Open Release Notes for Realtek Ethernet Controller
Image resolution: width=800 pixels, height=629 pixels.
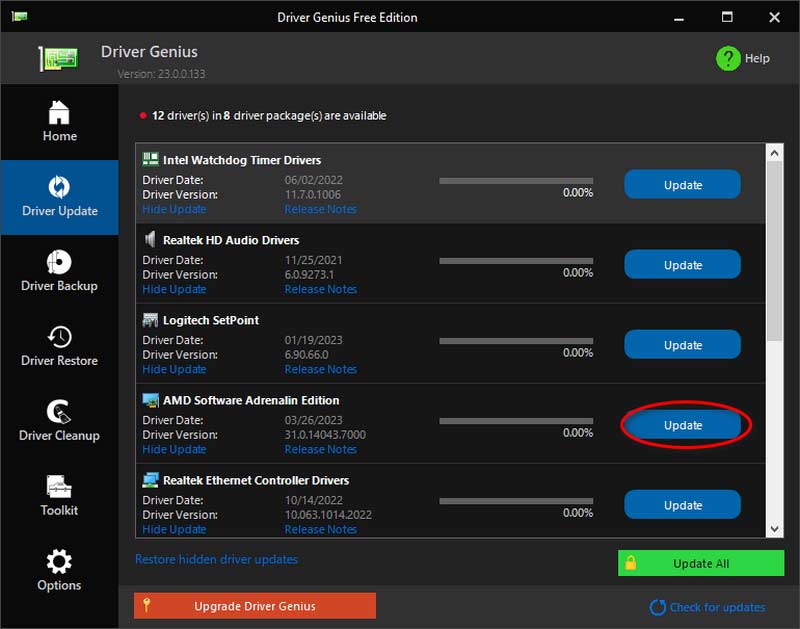[320, 530]
